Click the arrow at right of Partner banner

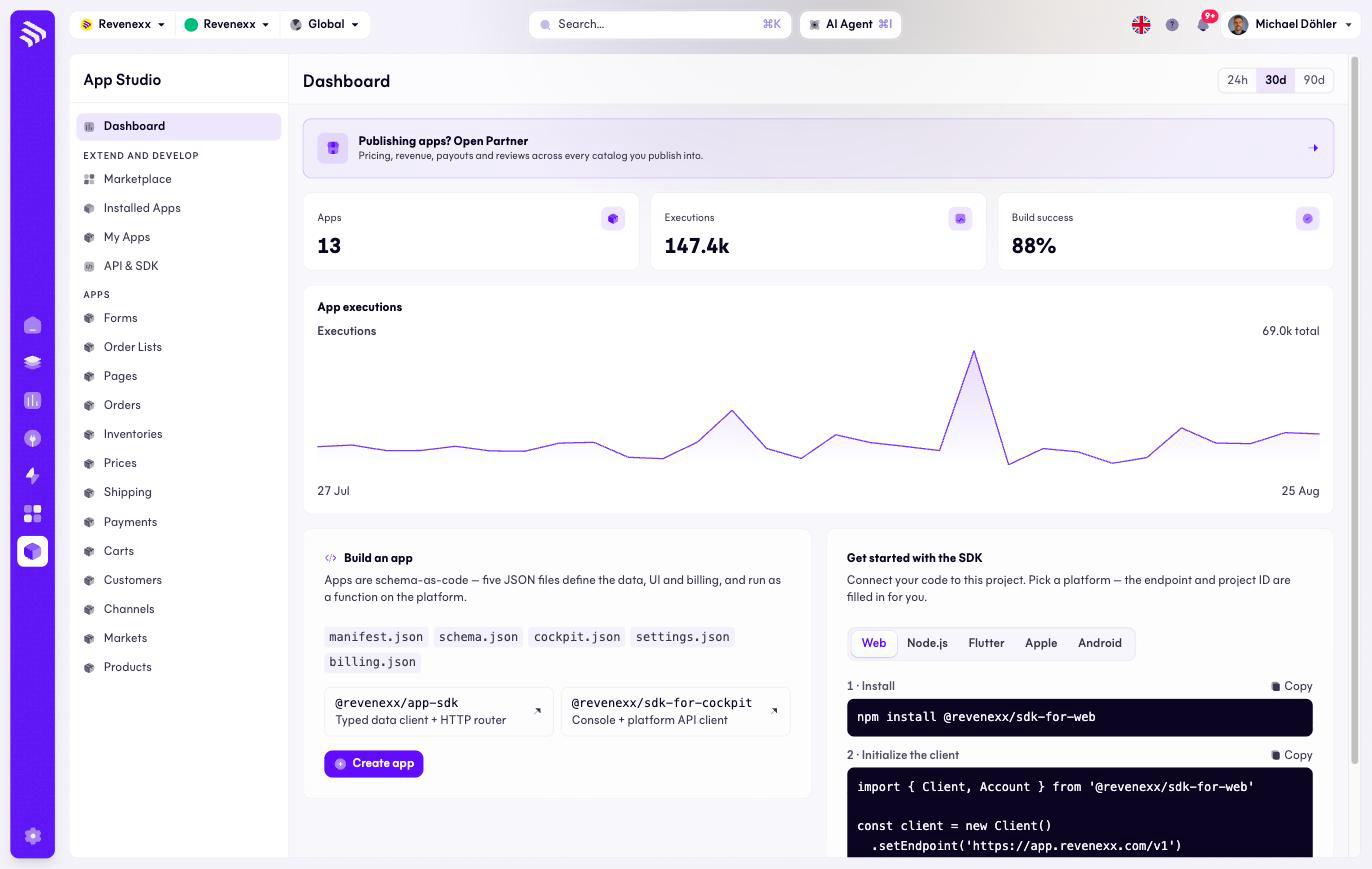(1313, 148)
